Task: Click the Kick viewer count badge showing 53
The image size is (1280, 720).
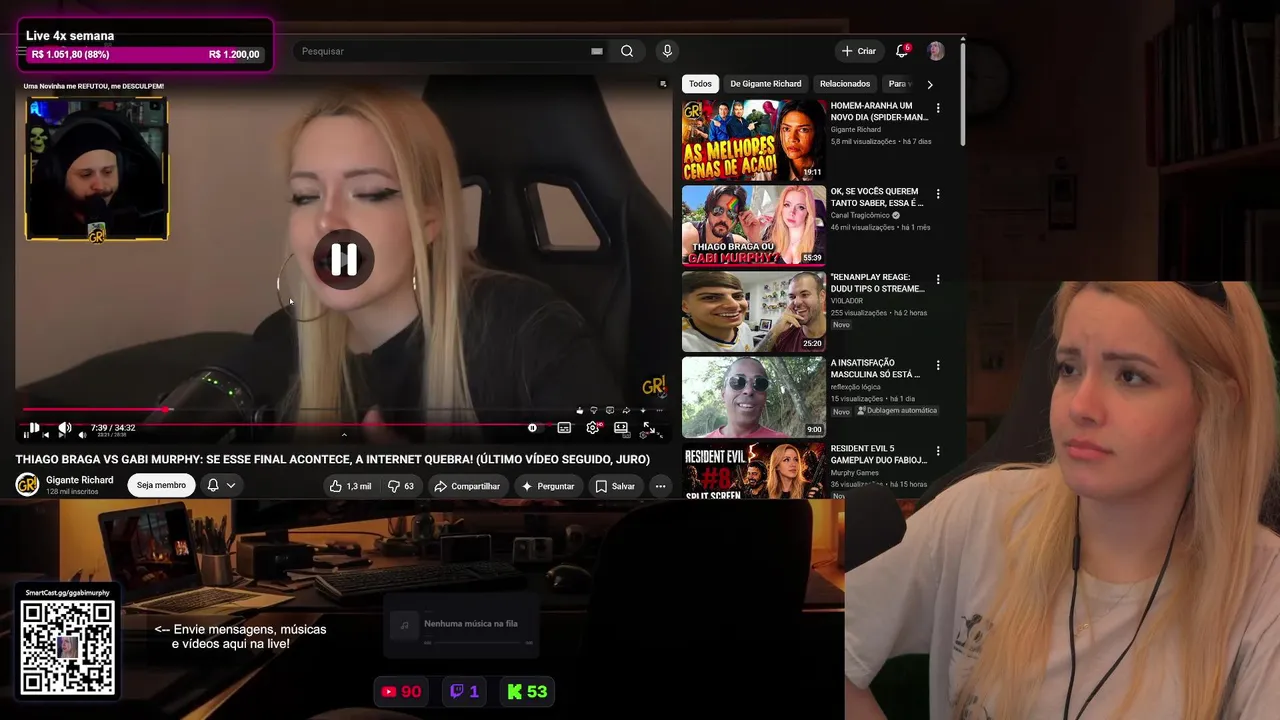Action: [x=527, y=691]
